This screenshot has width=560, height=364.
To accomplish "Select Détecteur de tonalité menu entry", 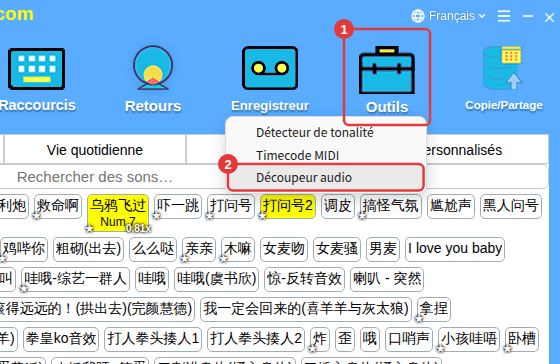I will click(315, 133).
